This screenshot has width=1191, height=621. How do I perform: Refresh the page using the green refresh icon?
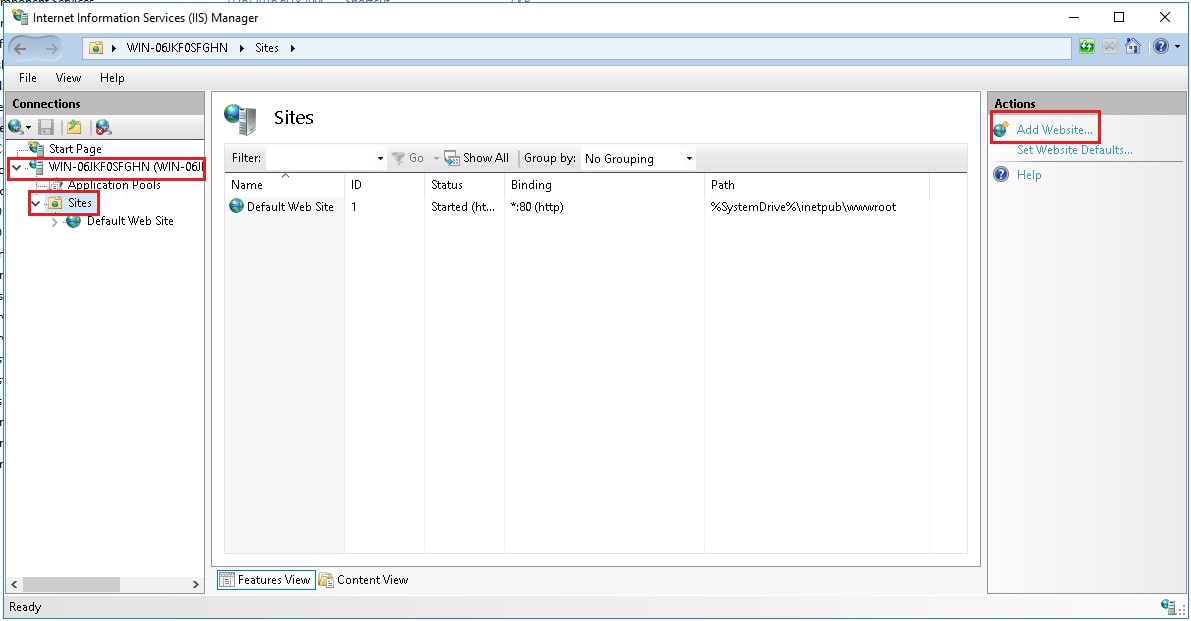pos(1086,47)
